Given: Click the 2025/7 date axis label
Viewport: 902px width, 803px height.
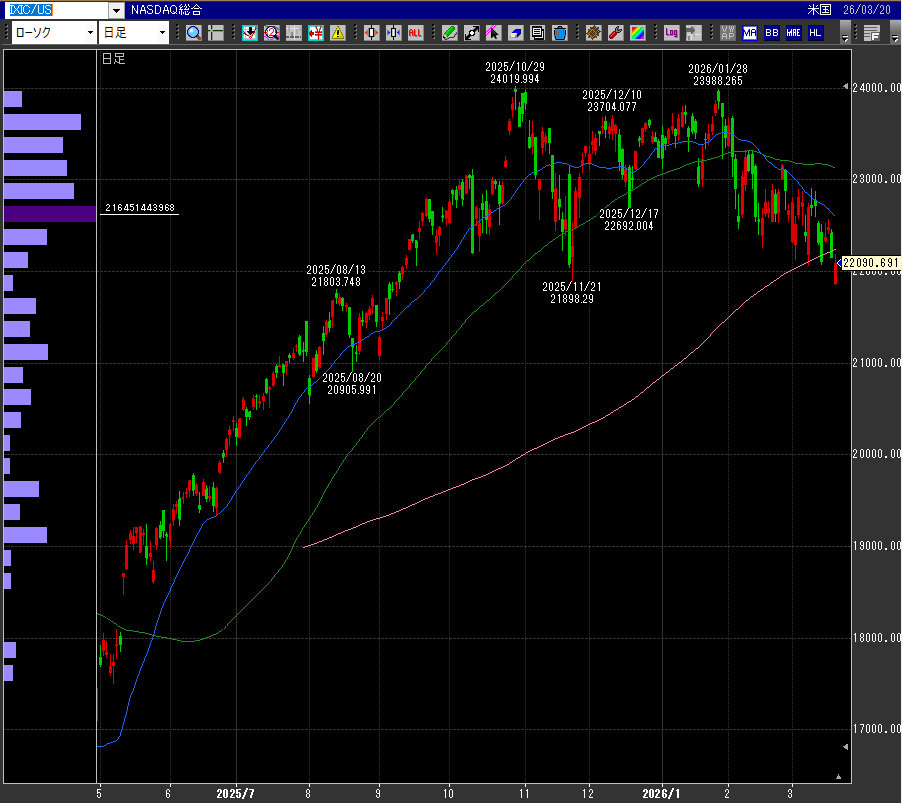Looking at the screenshot, I should 235,794.
